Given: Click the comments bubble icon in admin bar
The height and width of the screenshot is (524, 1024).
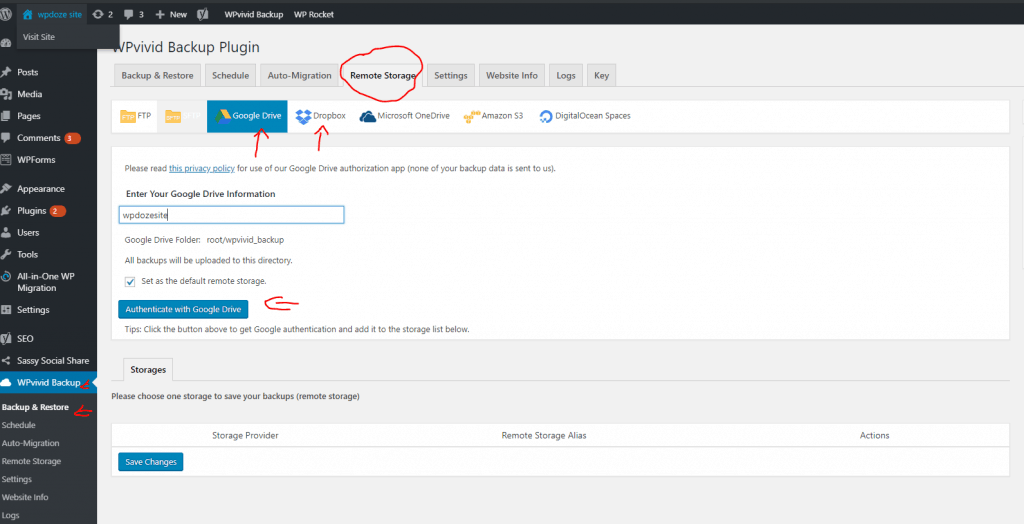Looking at the screenshot, I should pyautogui.click(x=129, y=15).
